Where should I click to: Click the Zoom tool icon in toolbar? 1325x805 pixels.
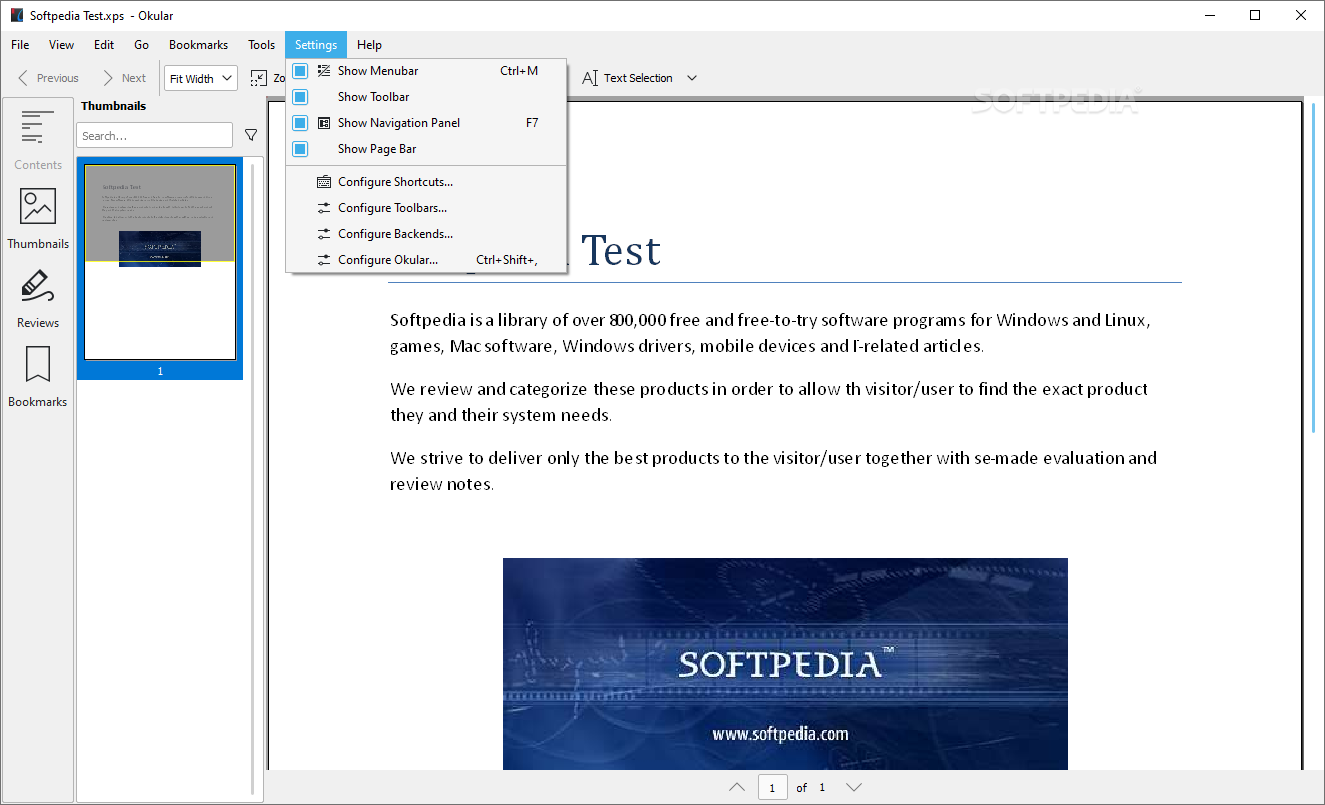tap(259, 78)
